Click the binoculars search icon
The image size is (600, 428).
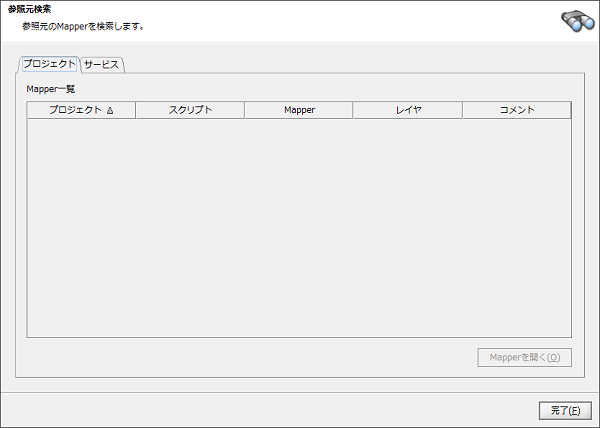pos(578,20)
